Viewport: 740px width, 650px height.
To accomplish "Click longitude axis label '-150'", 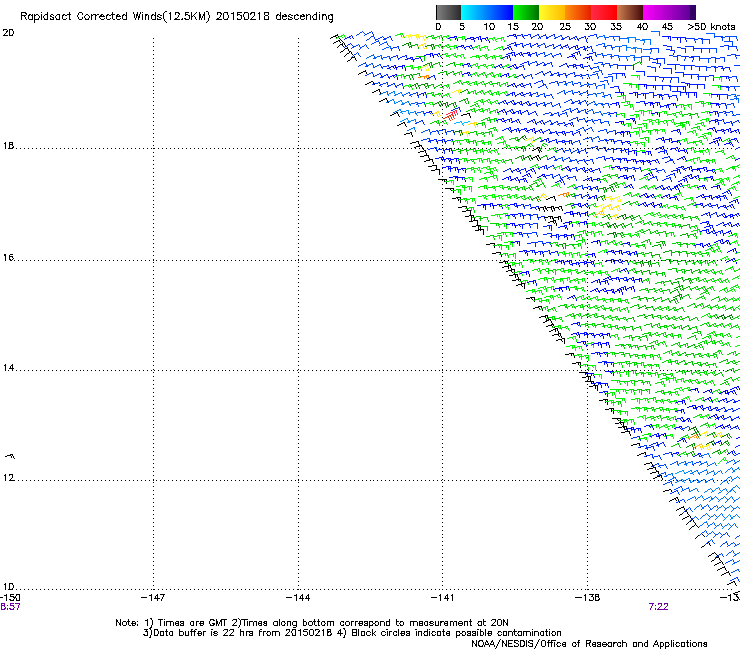I will (x=10, y=598).
